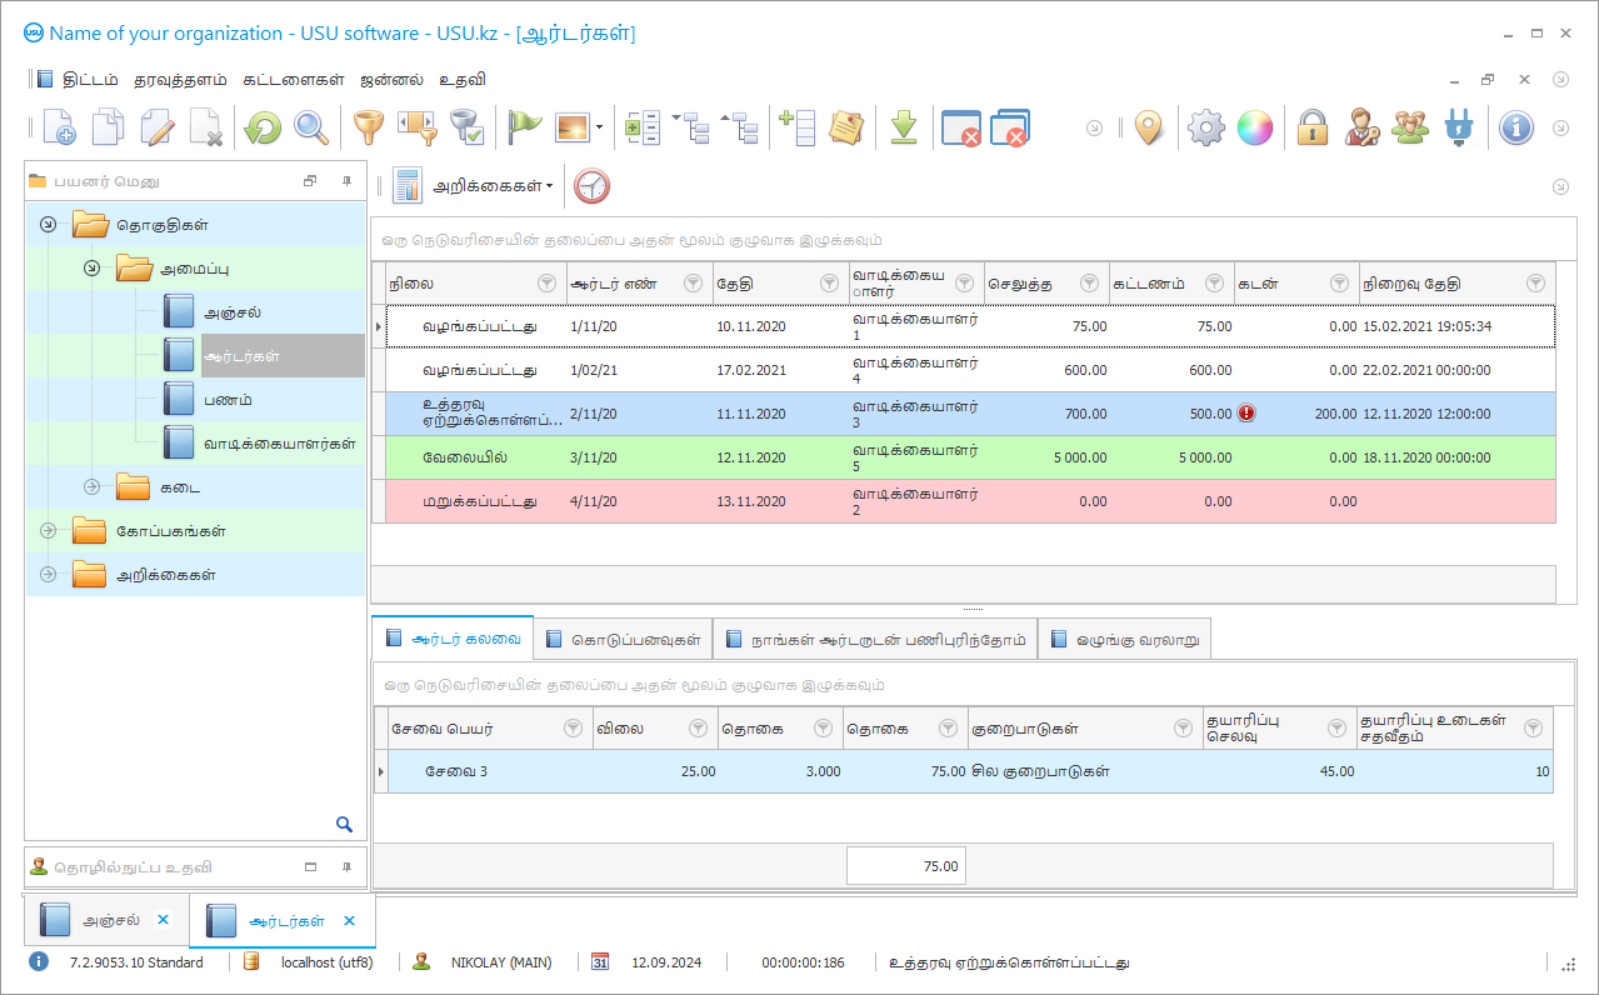The image size is (1599, 995).
Task: Open the கட்டளைகள் menu
Action: click(x=293, y=80)
